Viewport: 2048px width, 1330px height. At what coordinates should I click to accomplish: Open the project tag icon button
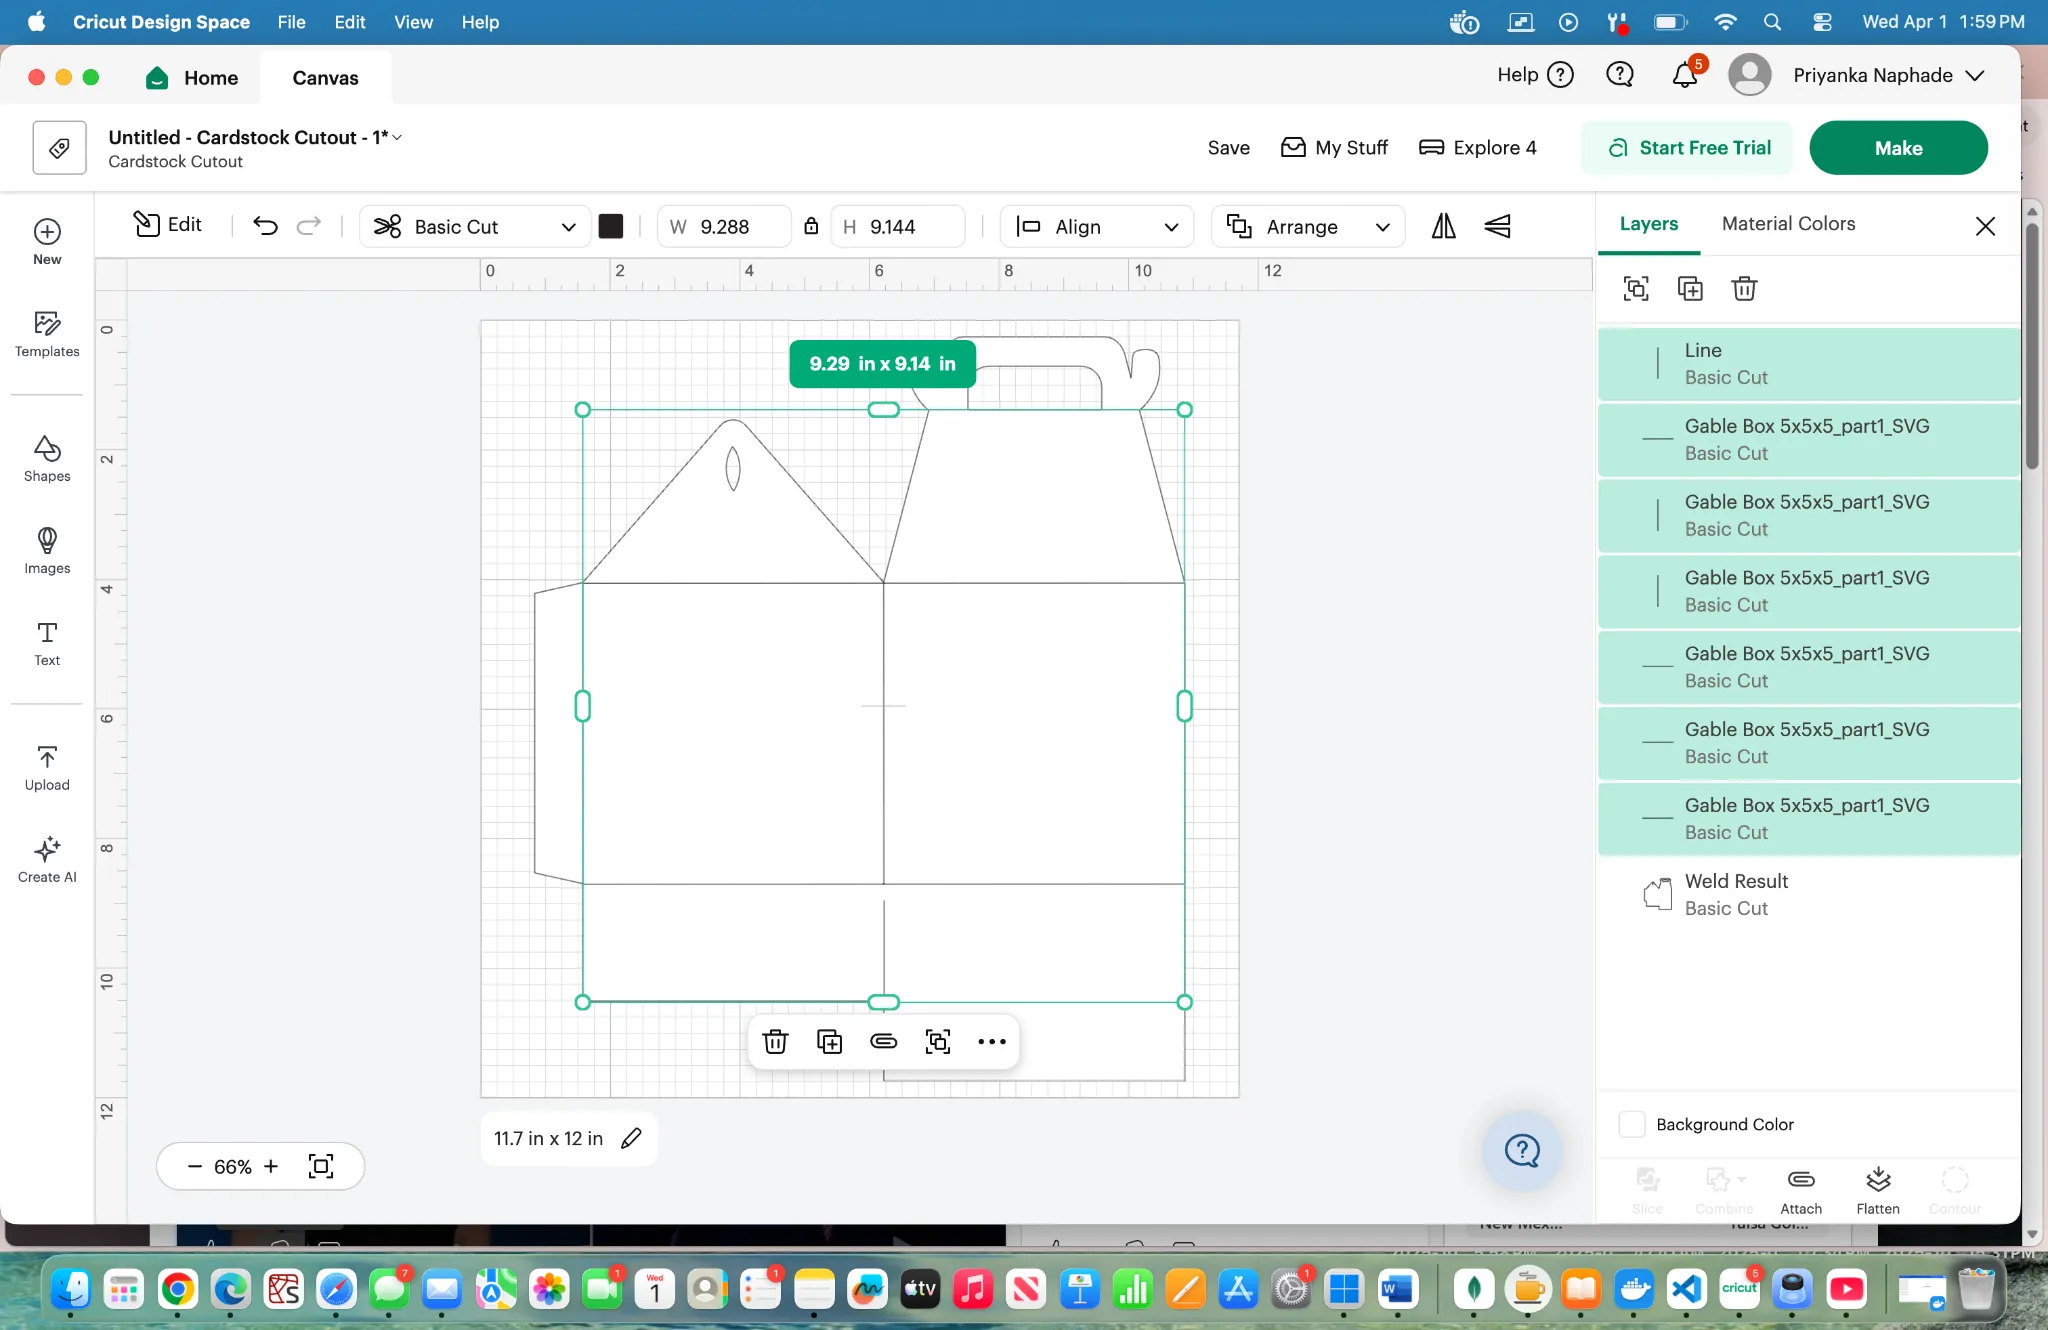pos(59,148)
